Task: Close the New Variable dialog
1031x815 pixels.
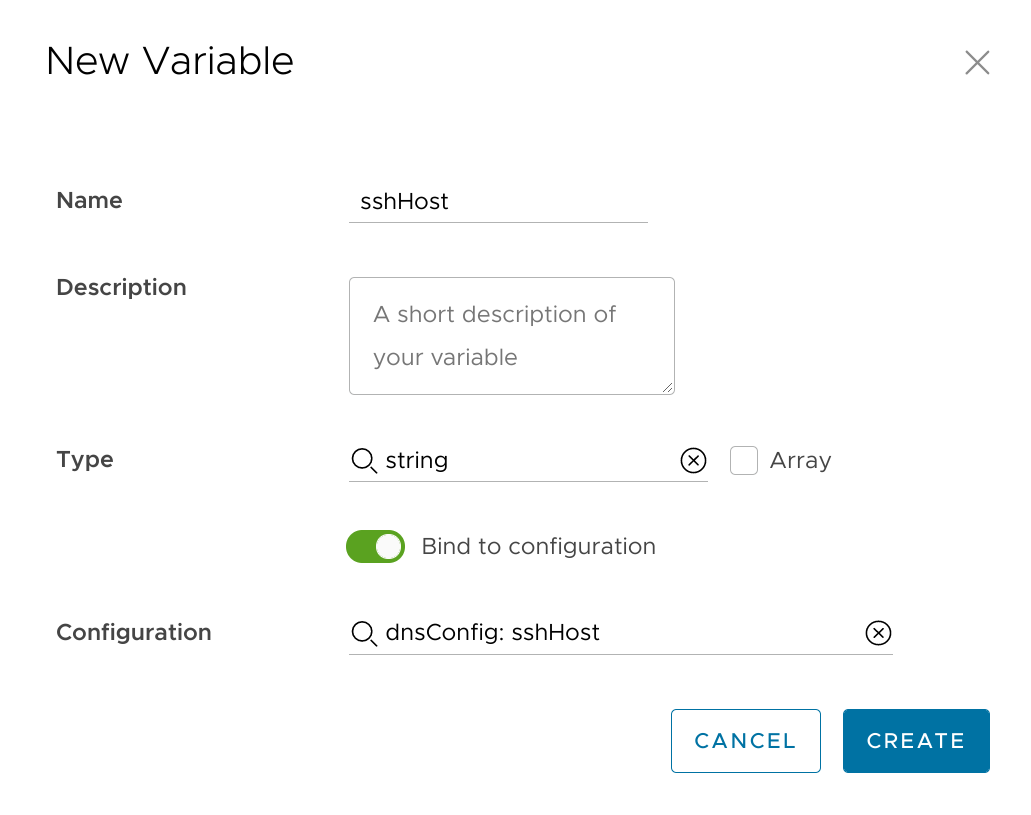Action: tap(976, 63)
